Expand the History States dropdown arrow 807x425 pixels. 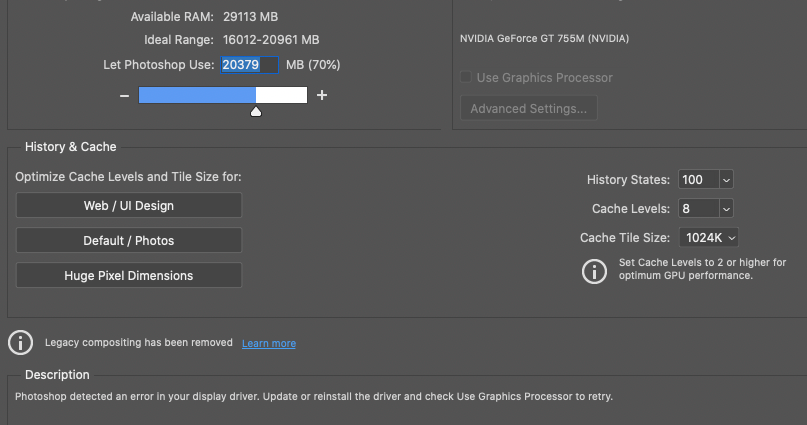coord(726,180)
